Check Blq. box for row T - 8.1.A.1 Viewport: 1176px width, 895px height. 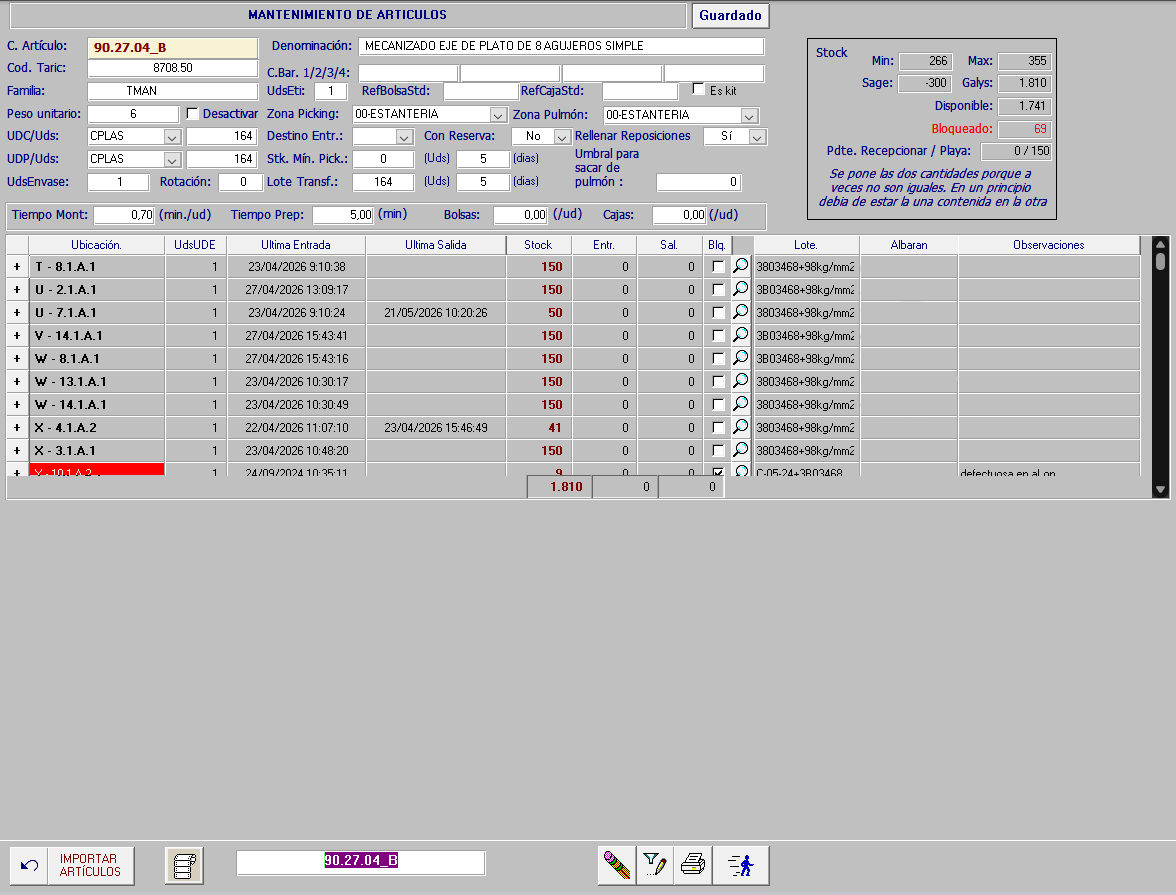(x=718, y=267)
